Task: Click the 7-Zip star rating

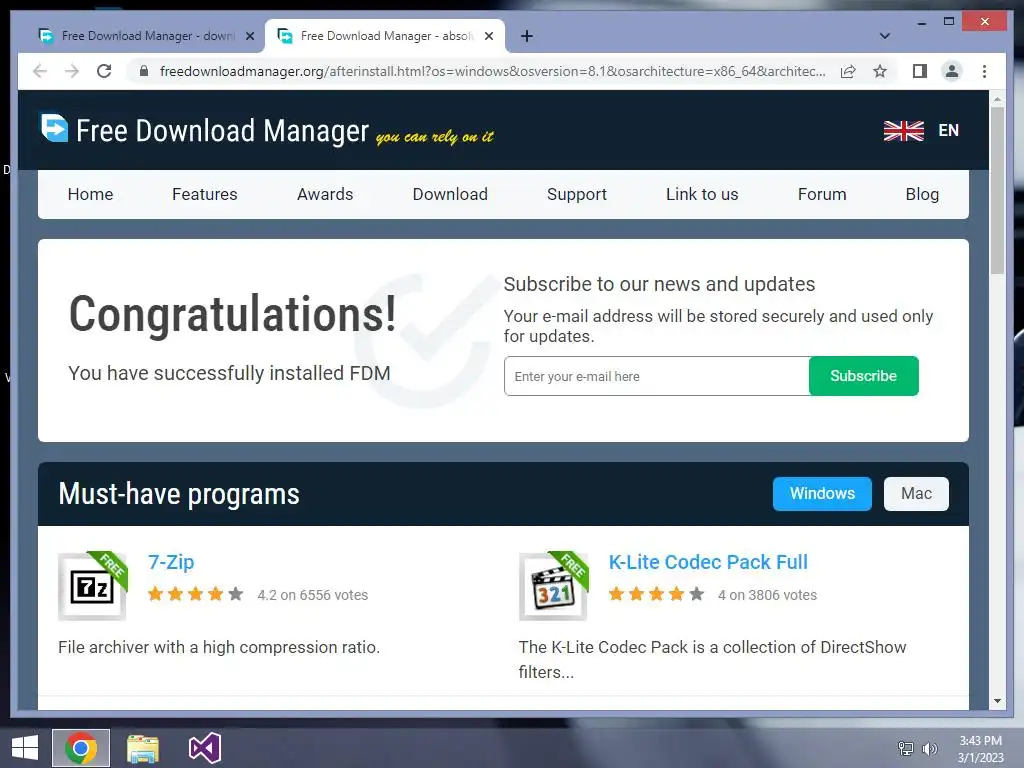Action: point(195,594)
